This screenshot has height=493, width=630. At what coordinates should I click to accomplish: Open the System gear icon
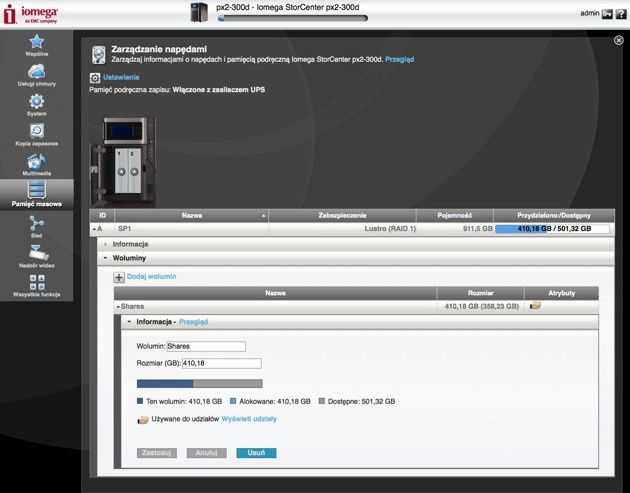tap(37, 101)
